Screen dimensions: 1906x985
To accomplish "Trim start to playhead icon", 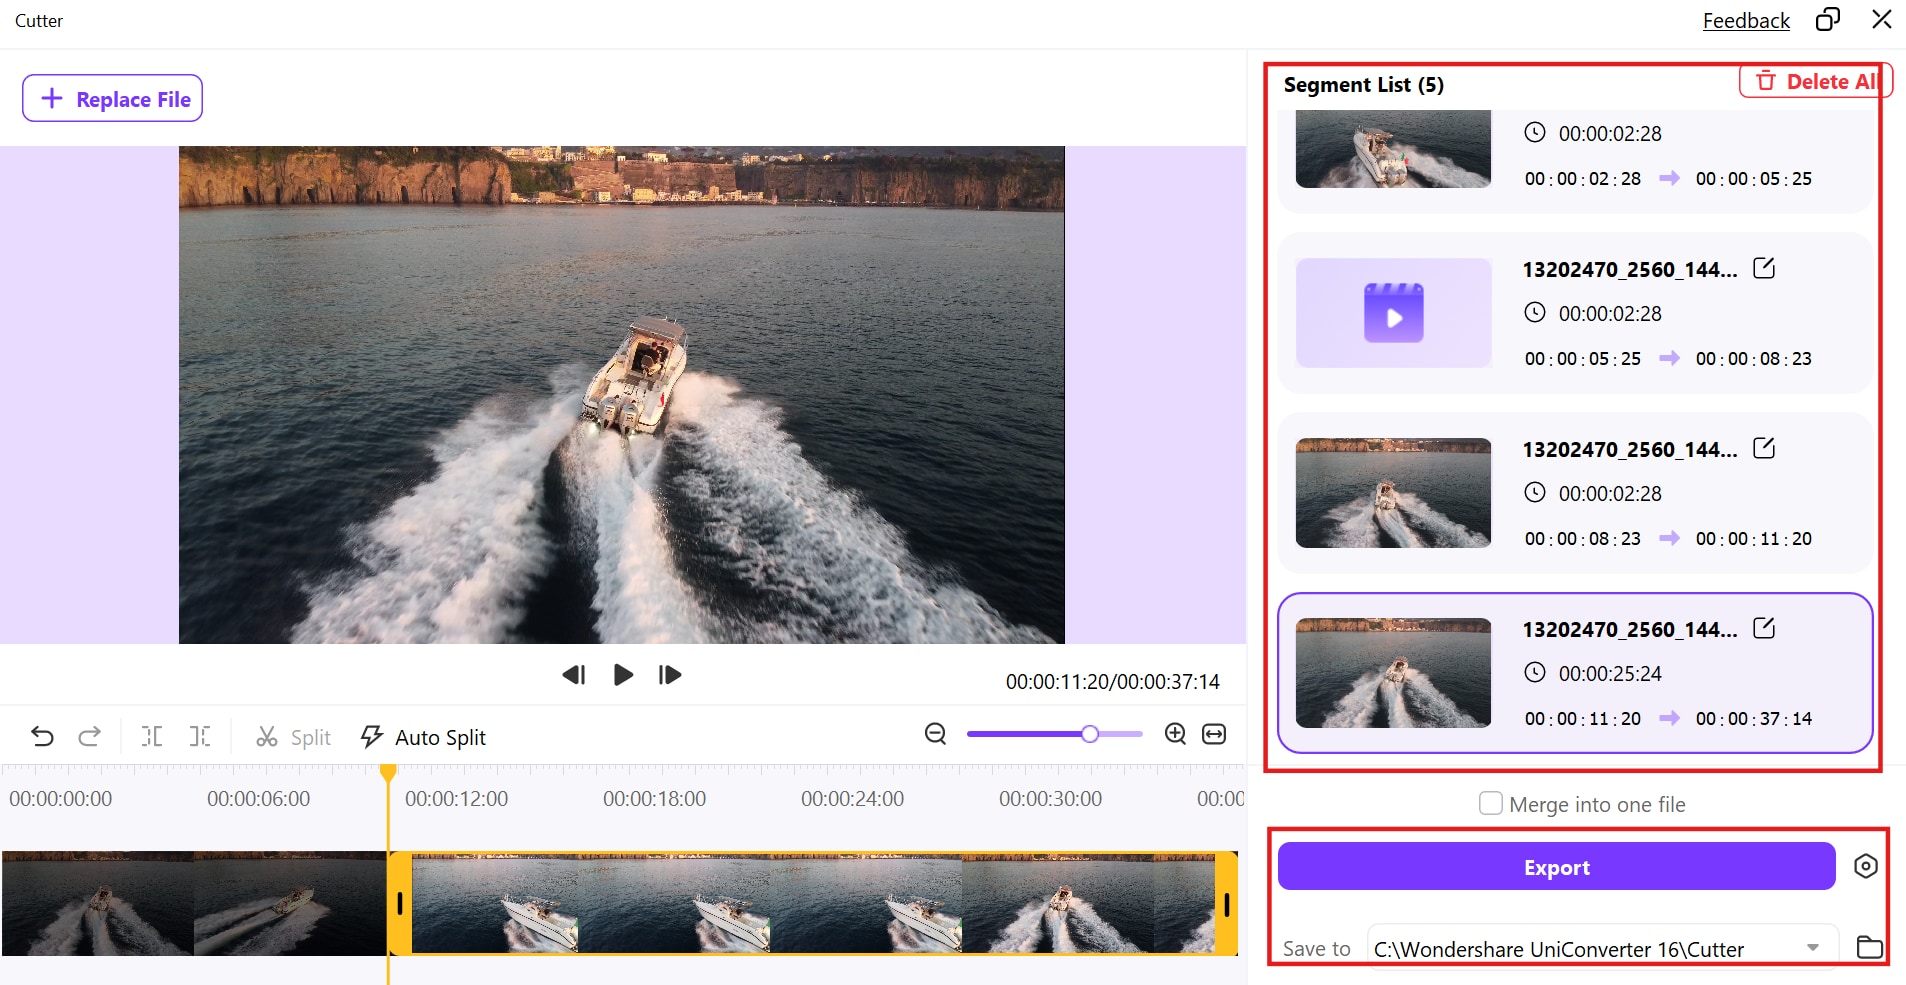I will 152,737.
